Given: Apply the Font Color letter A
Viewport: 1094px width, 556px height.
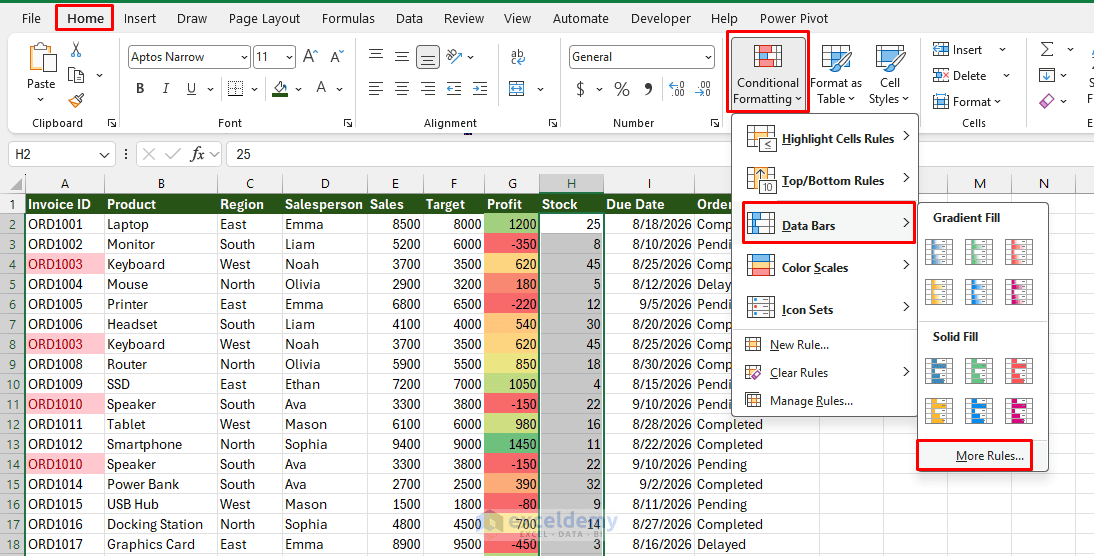Looking at the screenshot, I should pyautogui.click(x=321, y=88).
